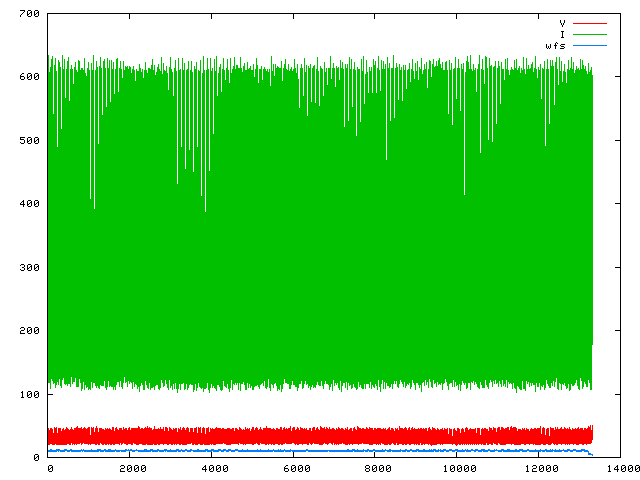Click the blue wfs legend line sample
Viewport: 640px width, 480px height.
point(590,46)
